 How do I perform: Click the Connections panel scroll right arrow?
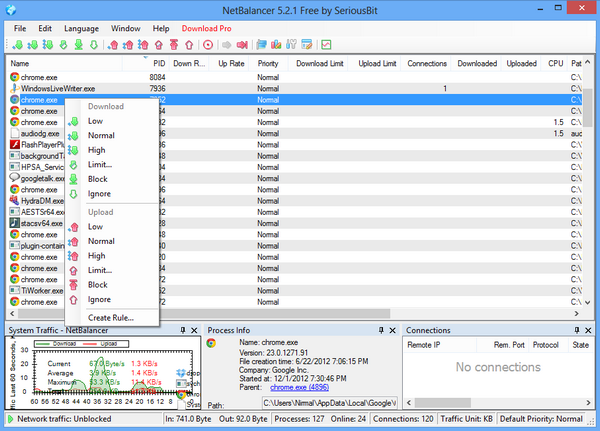(x=588, y=403)
